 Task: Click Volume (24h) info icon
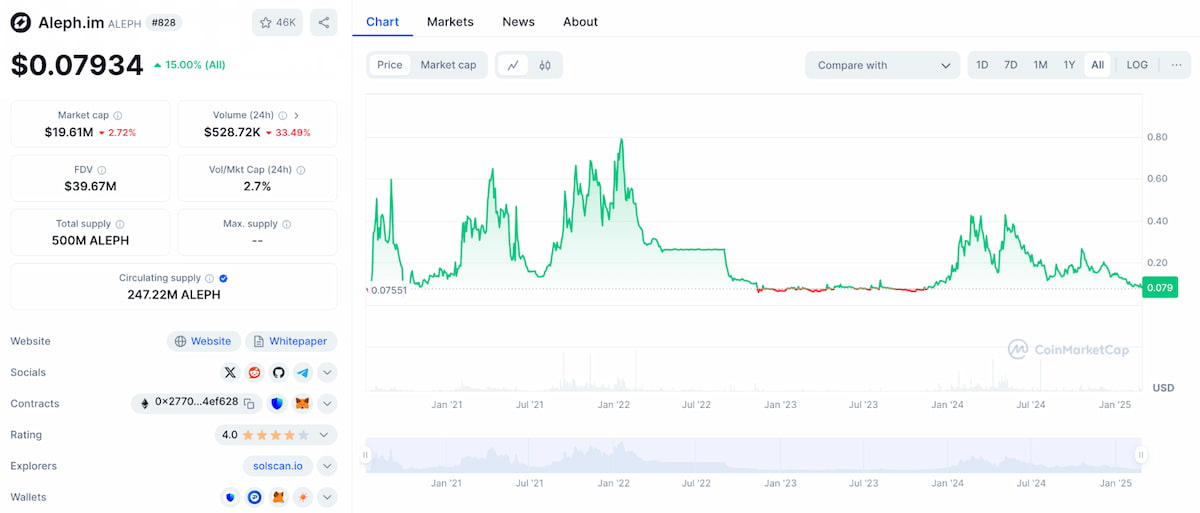point(283,116)
